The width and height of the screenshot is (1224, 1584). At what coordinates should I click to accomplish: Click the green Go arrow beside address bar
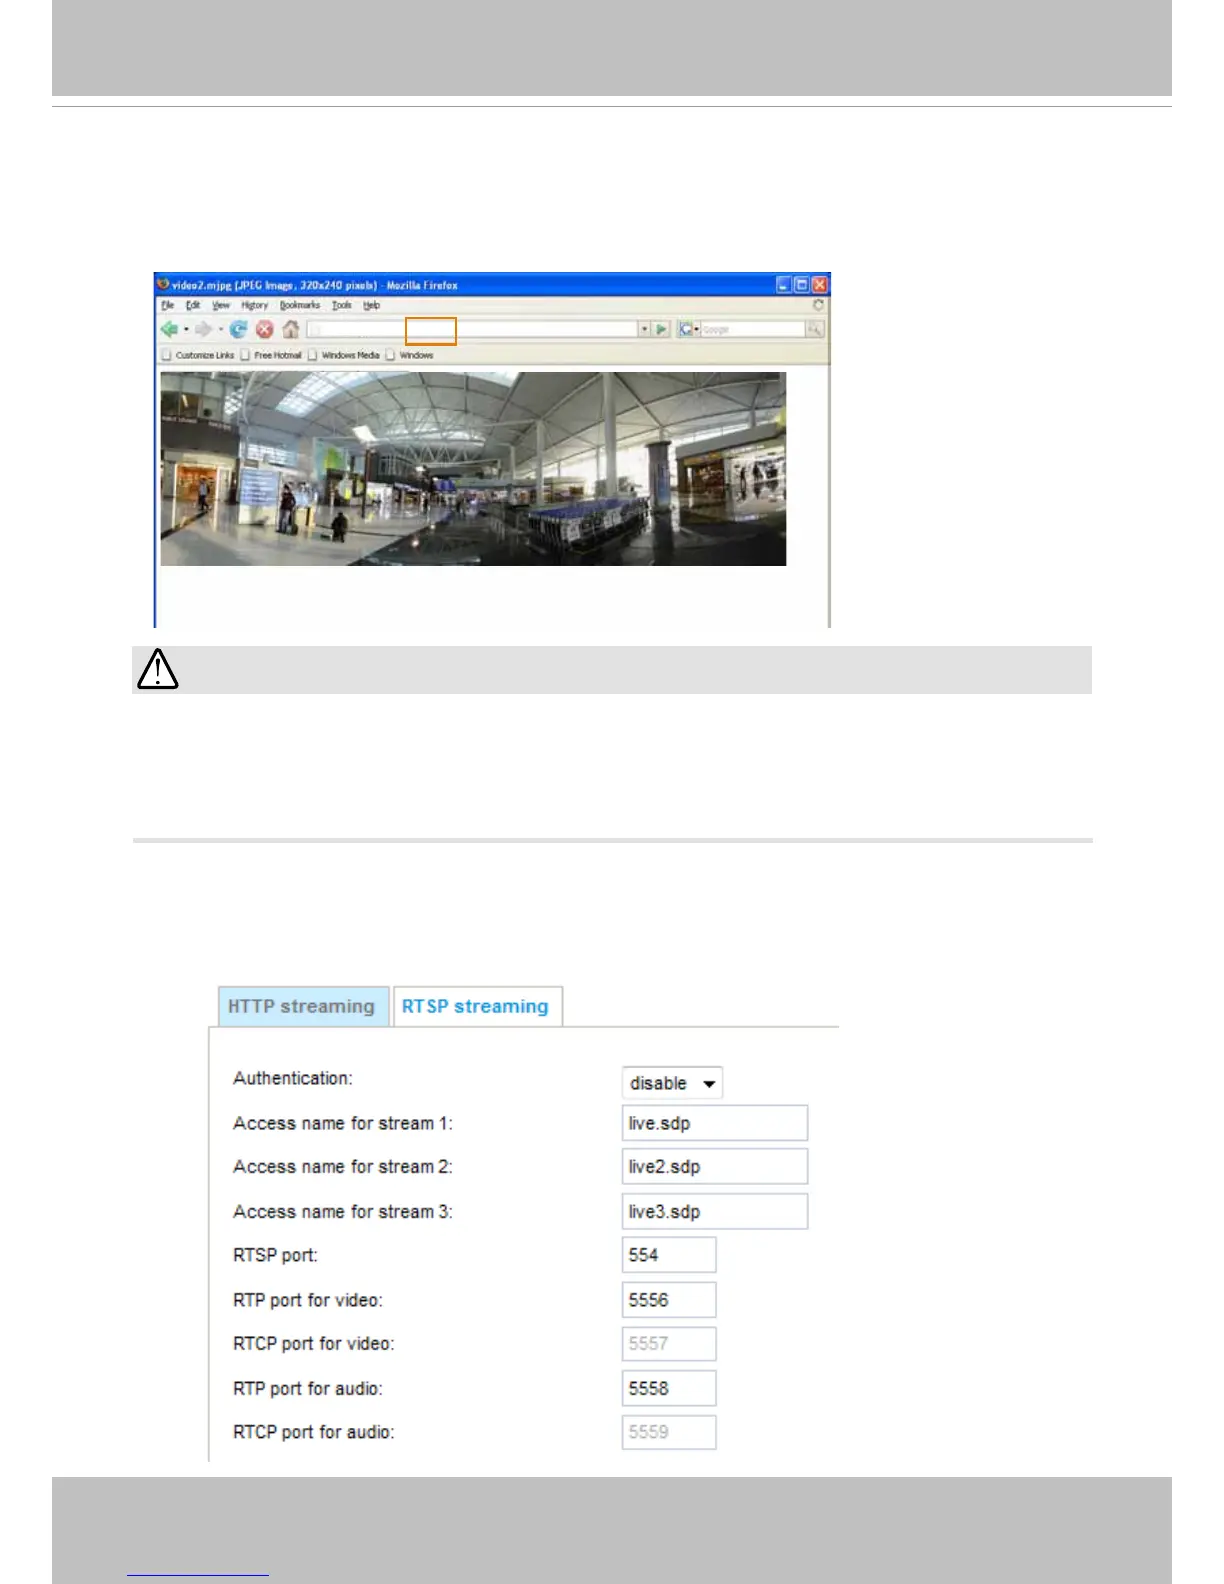coord(661,329)
